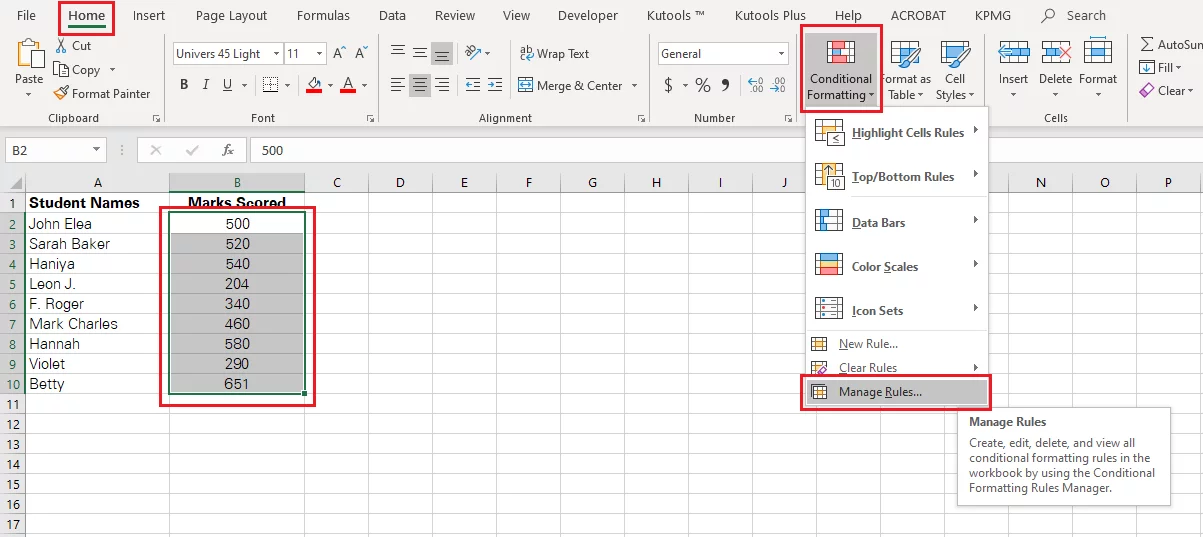Screen dimensions: 1203x537
Task: Open Icon Sets submenu
Action: click(897, 310)
